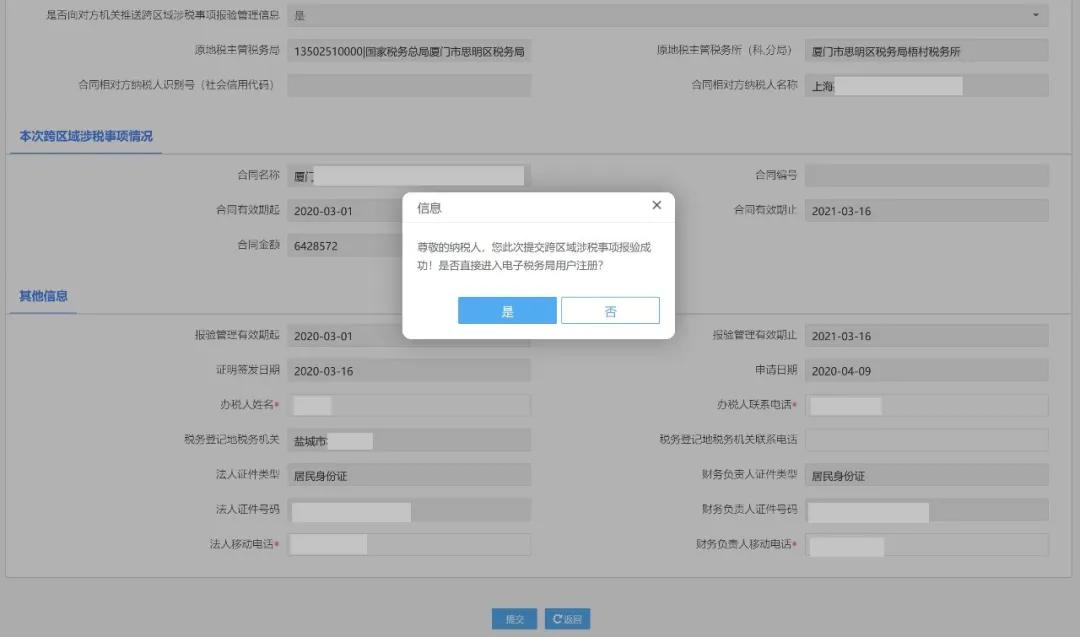Click 否 to decline registration

pos(610,310)
